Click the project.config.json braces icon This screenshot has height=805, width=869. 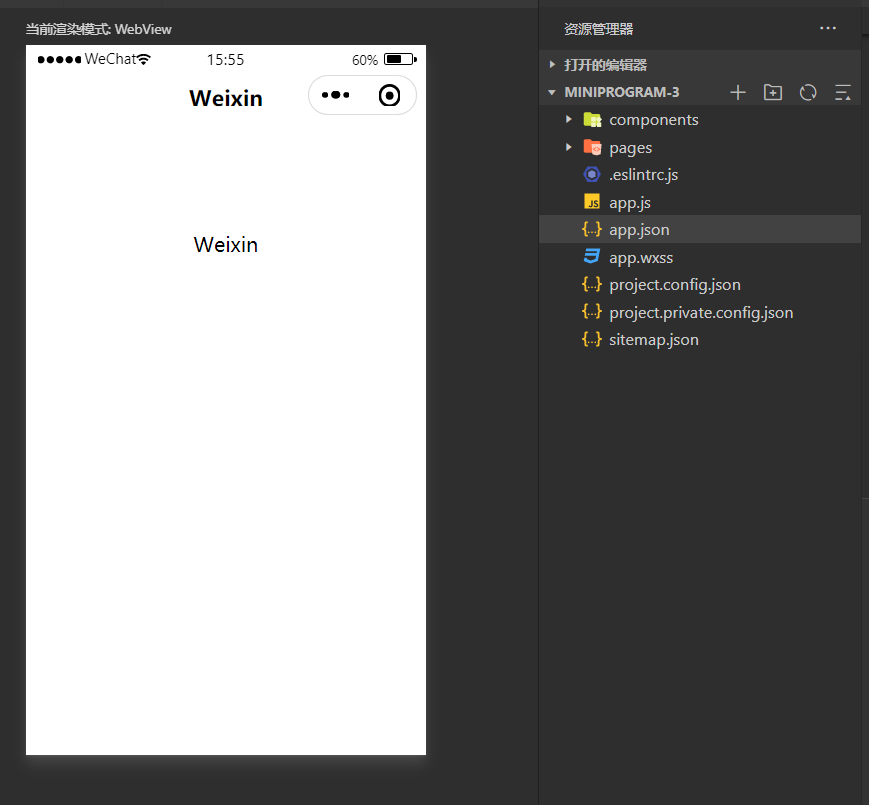[x=592, y=284]
